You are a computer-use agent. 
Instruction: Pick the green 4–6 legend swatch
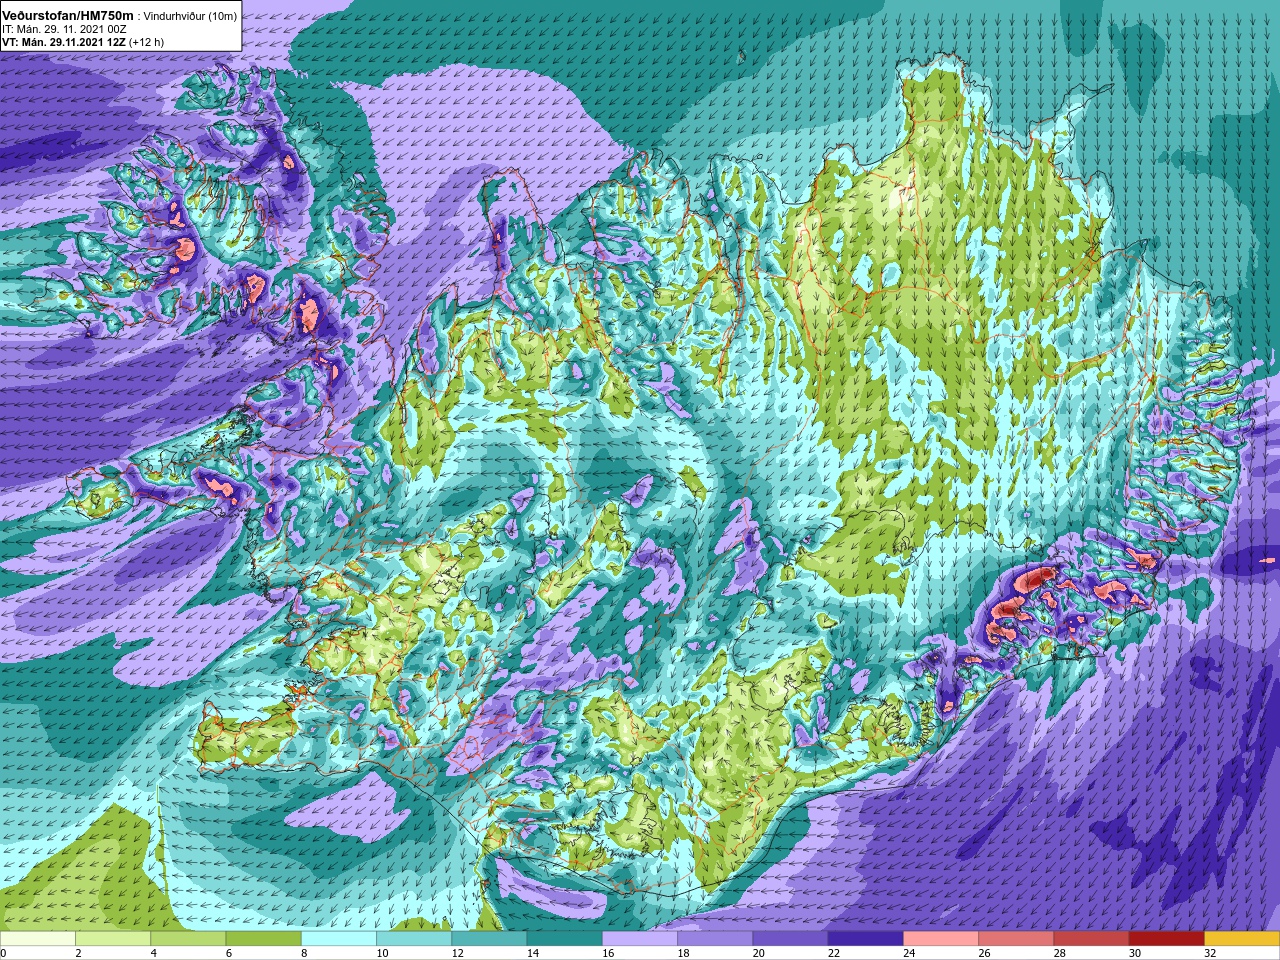[x=188, y=939]
